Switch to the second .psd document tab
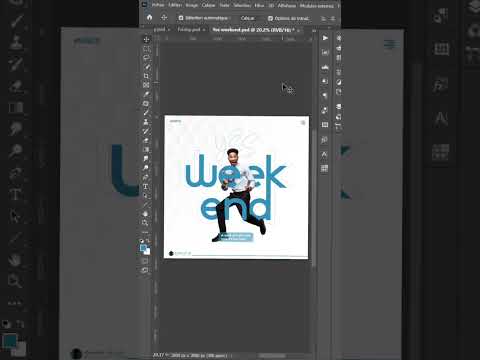This screenshot has height=360, width=480. tap(189, 30)
